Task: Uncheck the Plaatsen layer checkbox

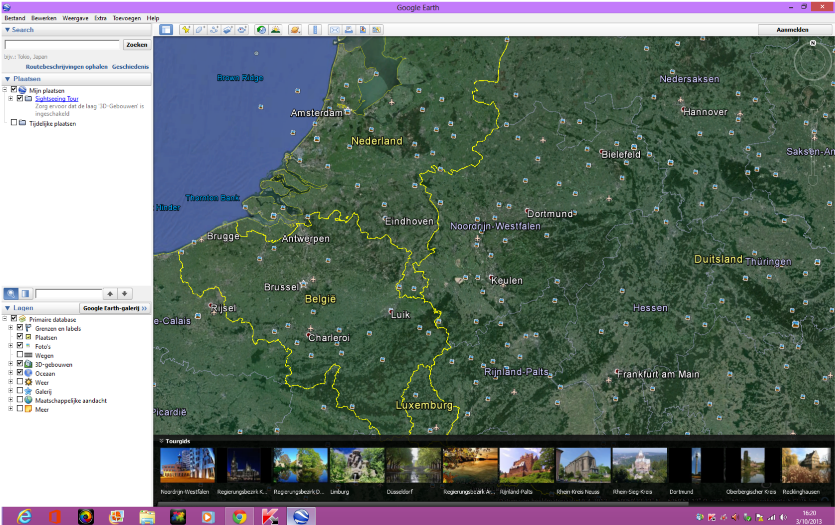Action: click(20, 337)
